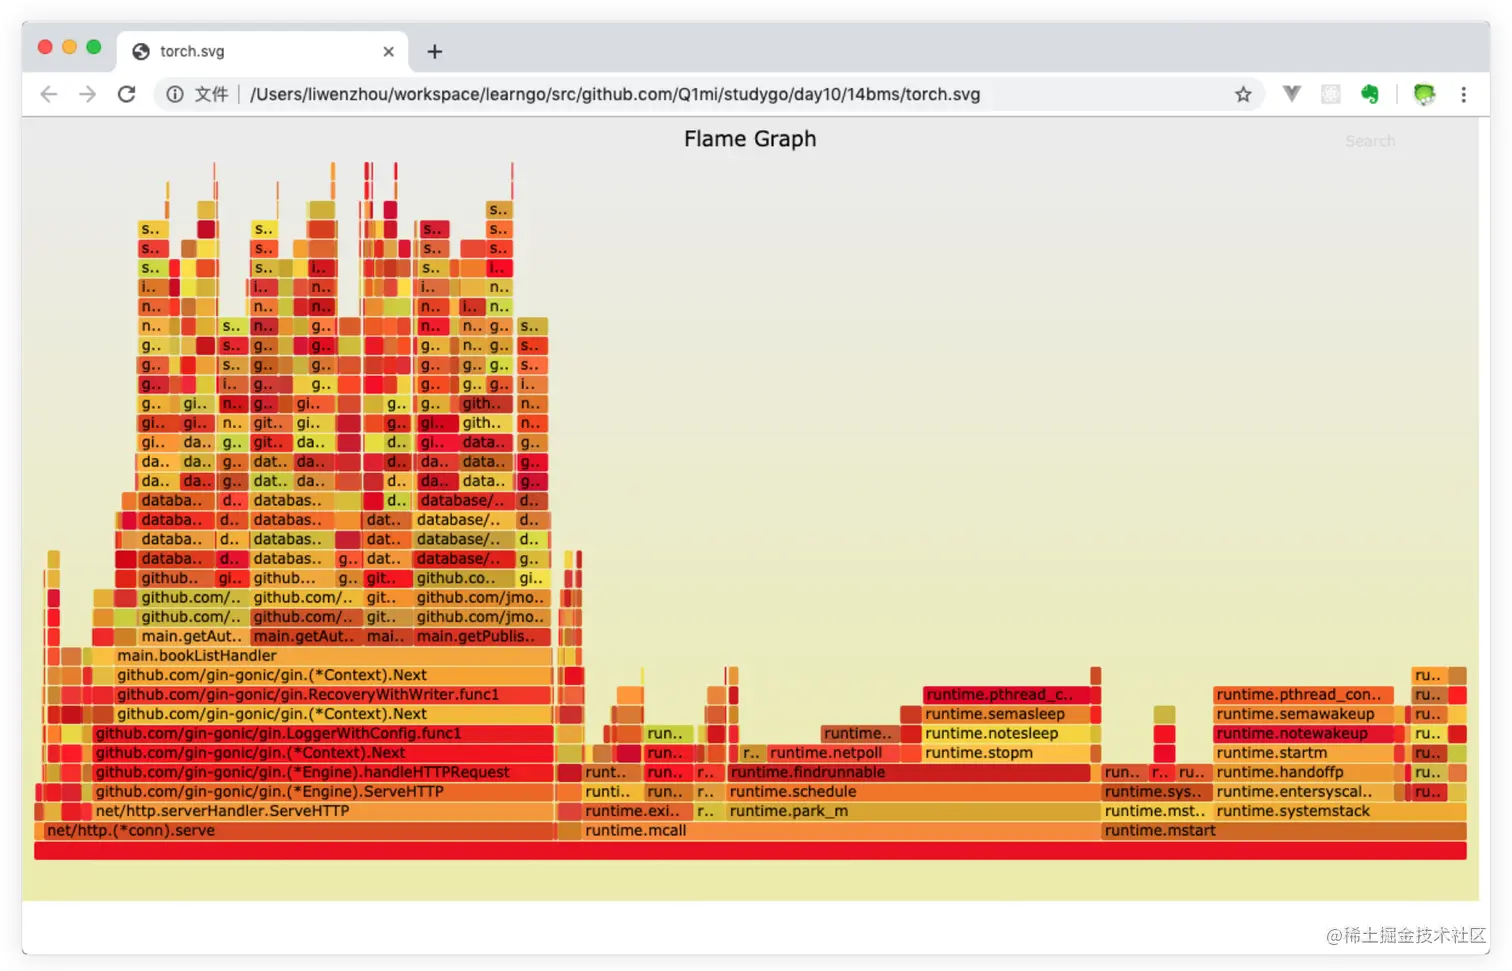Reload the torch.svg page
The width and height of the screenshot is (1512, 971).
tap(126, 94)
